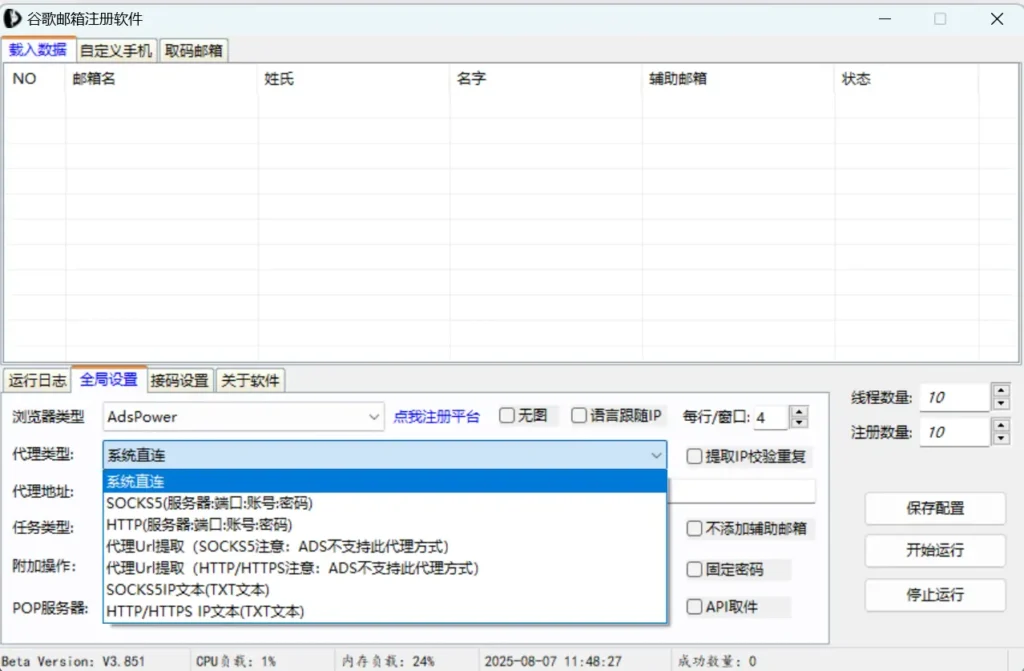Click Beta Version: V3.851 in status bar
The width and height of the screenshot is (1024, 671).
pos(73,661)
